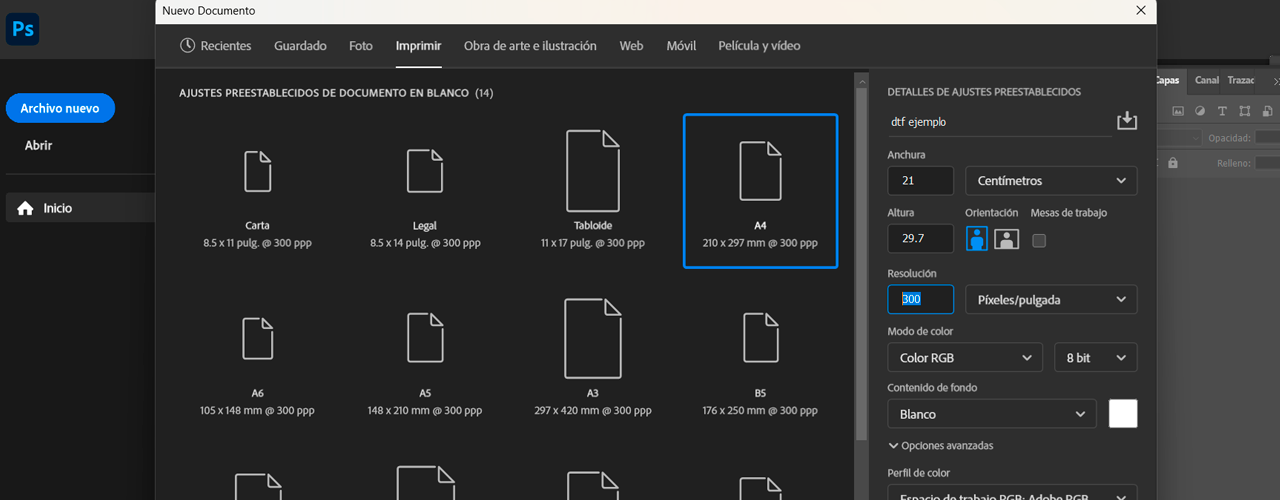Open the Centímetros units dropdown
The height and width of the screenshot is (500, 1280).
pyautogui.click(x=1051, y=181)
